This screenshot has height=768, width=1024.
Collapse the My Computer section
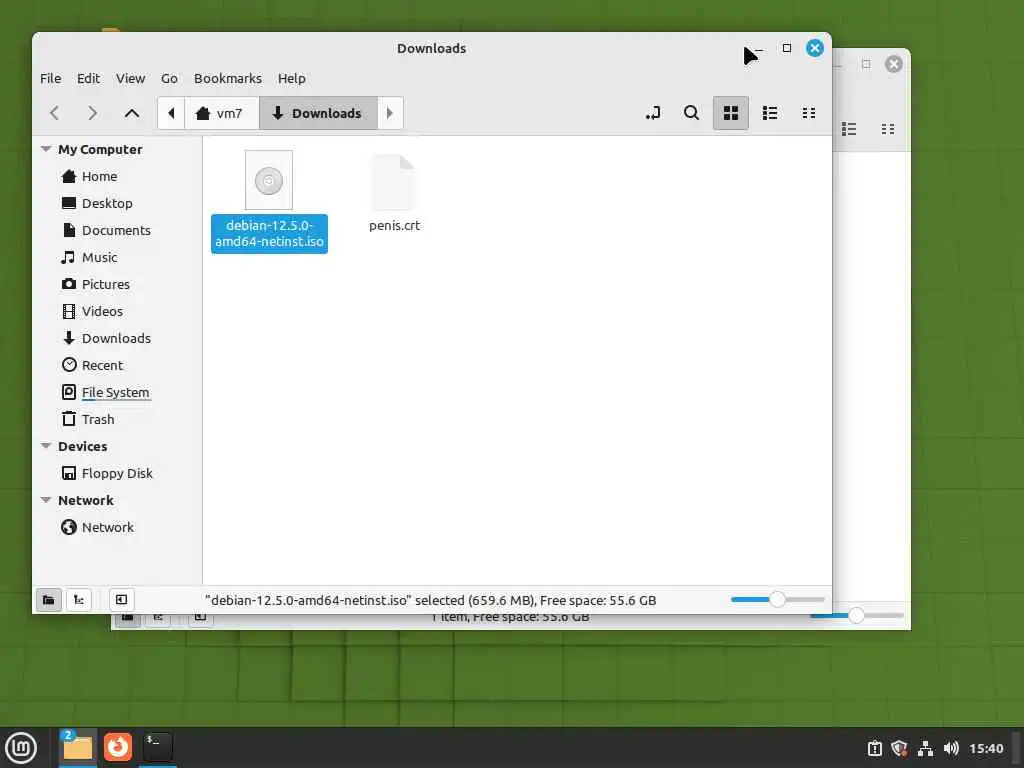point(46,149)
